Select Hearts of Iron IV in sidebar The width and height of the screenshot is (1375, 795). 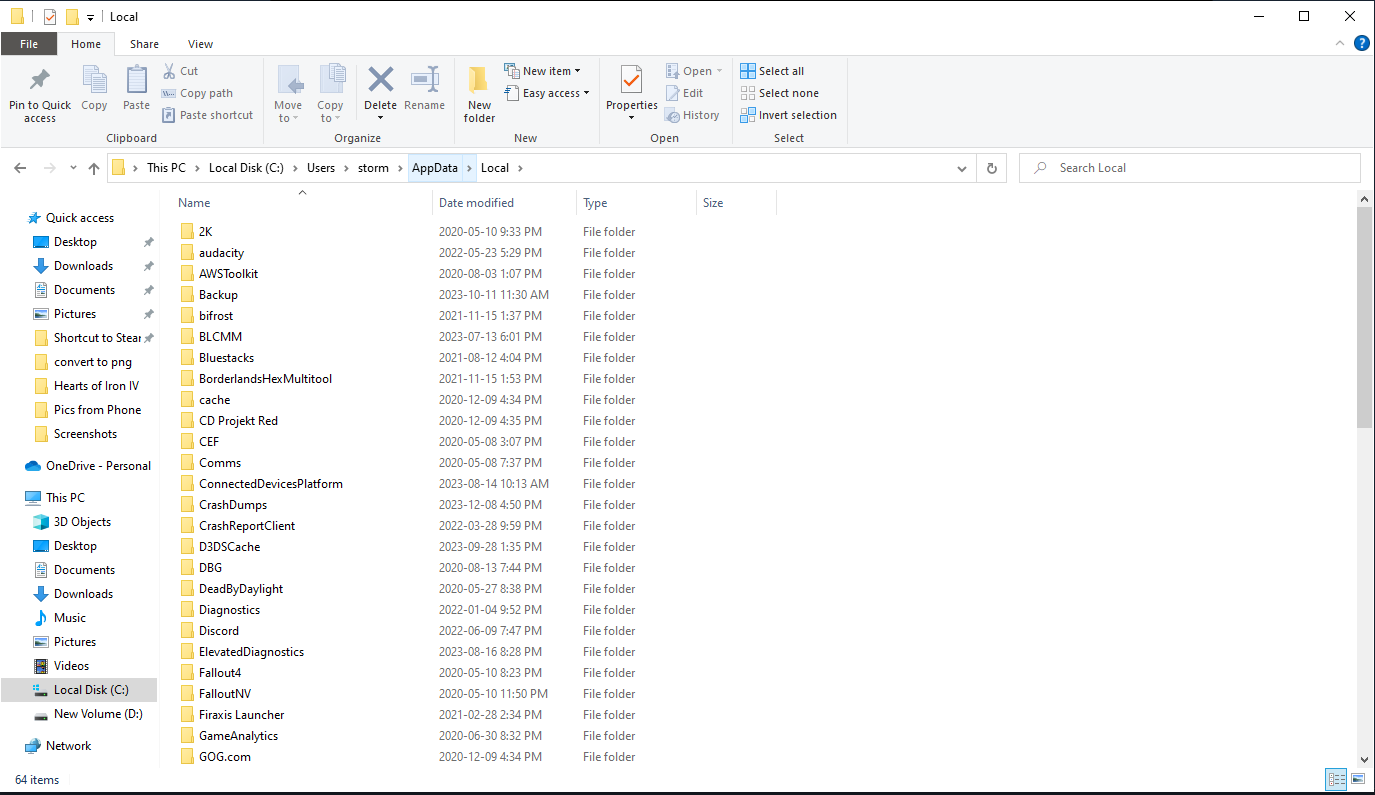click(x=96, y=386)
